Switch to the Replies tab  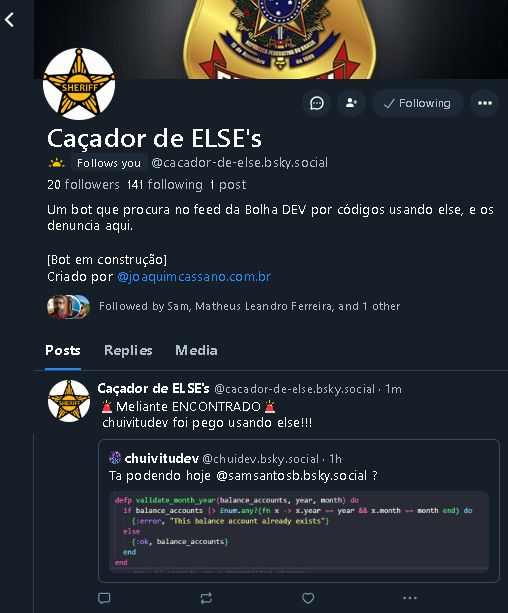(x=128, y=350)
